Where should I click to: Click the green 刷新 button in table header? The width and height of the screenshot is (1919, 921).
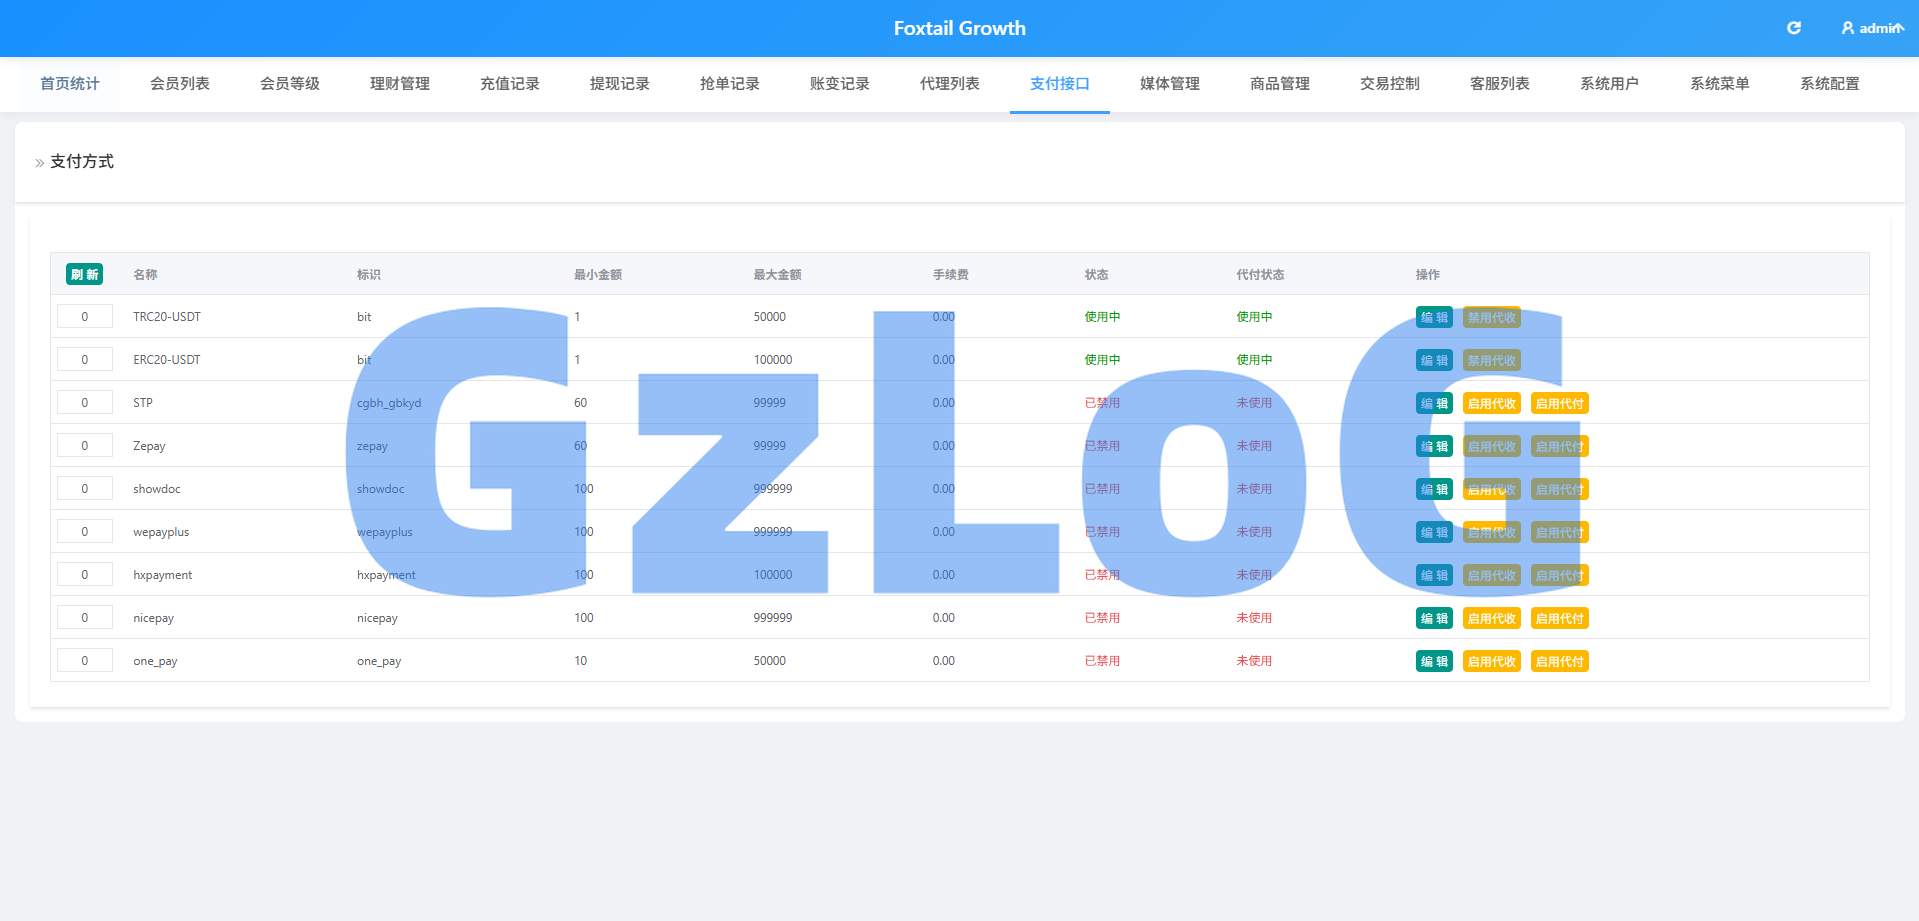85,274
